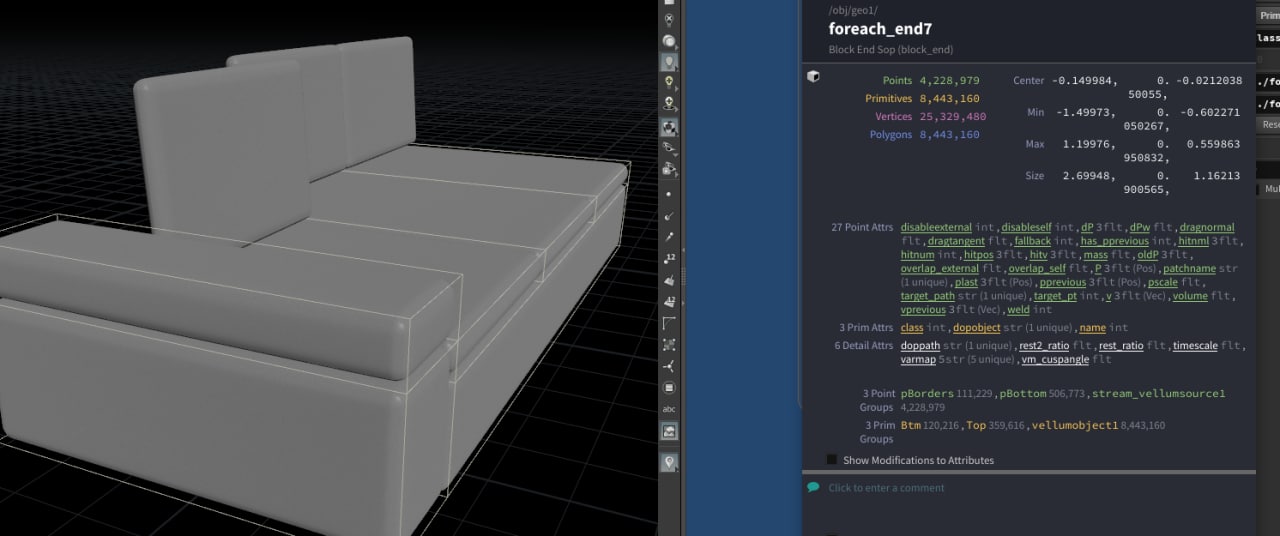The height and width of the screenshot is (536, 1280).
Task: Open the patchname attribute link
Action: coord(1191,269)
